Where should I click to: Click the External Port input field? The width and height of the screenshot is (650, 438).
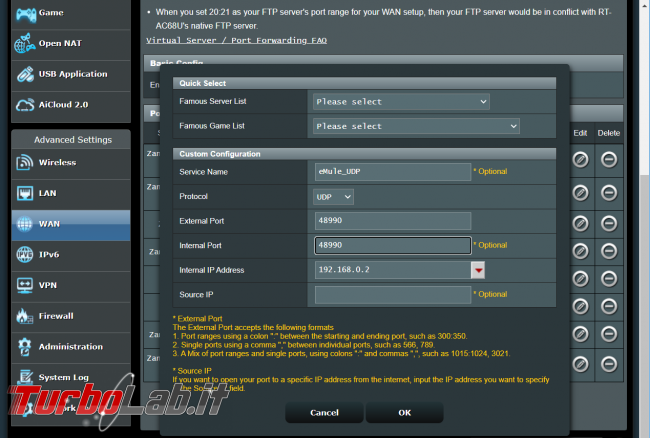393,221
